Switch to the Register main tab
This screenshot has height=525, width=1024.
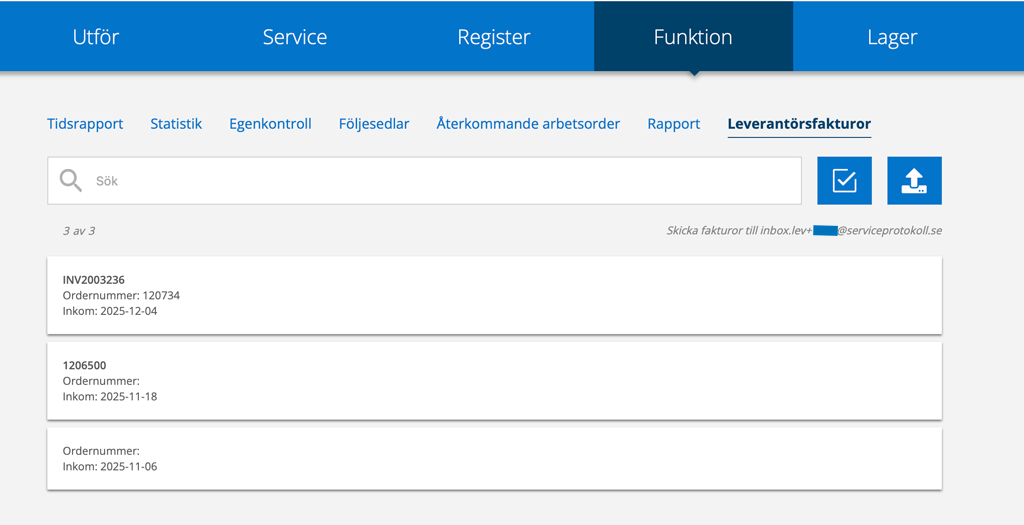494,37
